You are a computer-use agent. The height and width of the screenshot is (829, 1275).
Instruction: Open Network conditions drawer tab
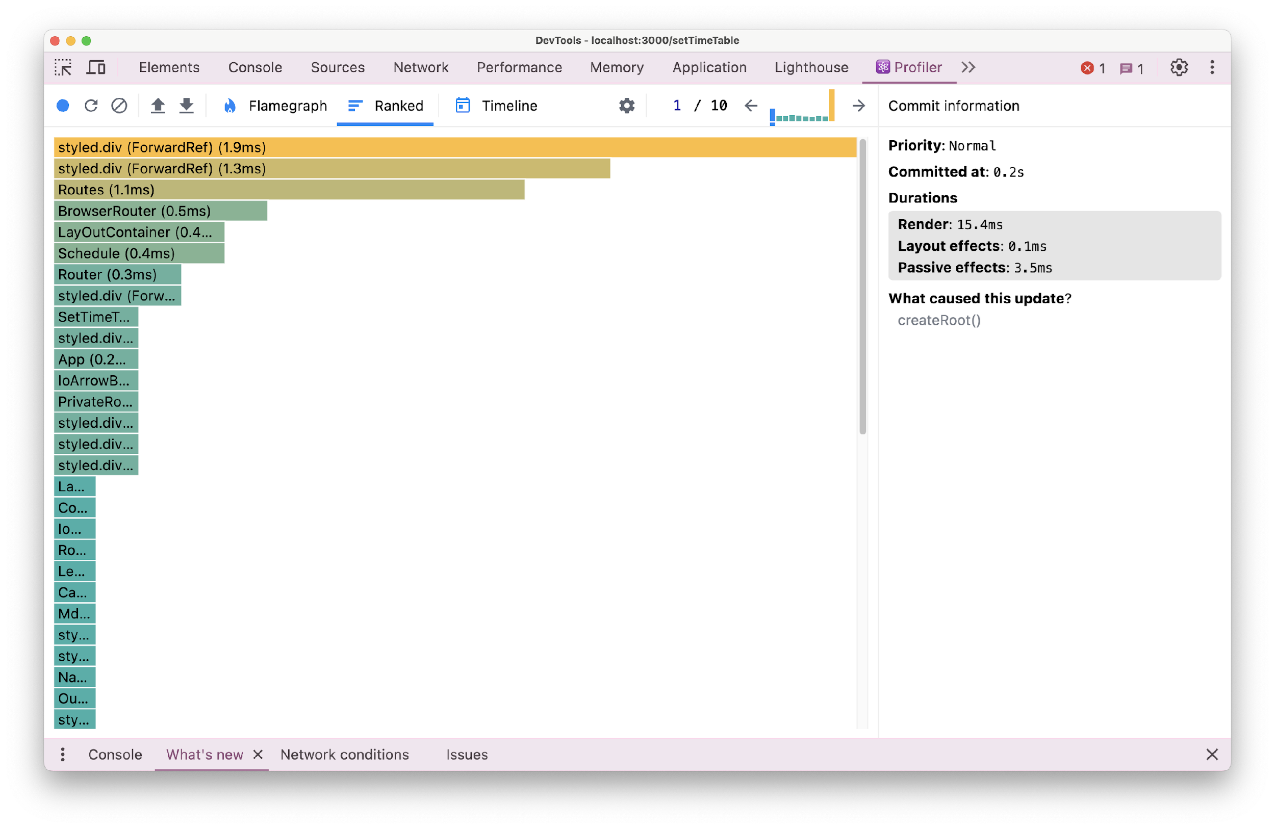345,755
